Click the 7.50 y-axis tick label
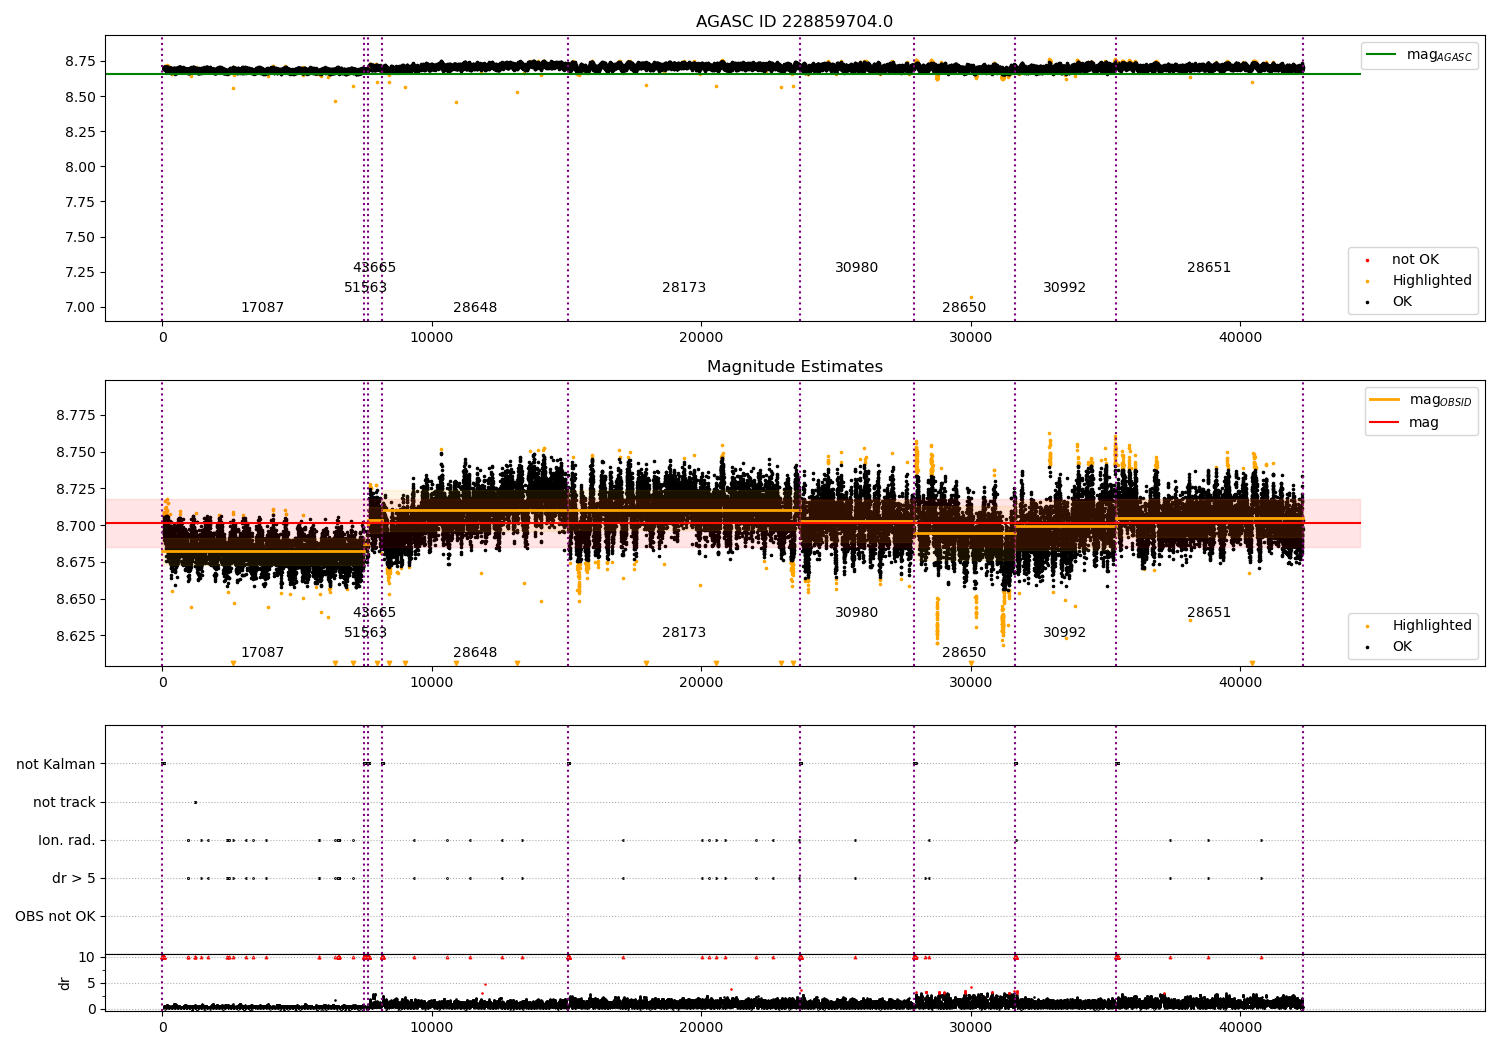 point(80,237)
